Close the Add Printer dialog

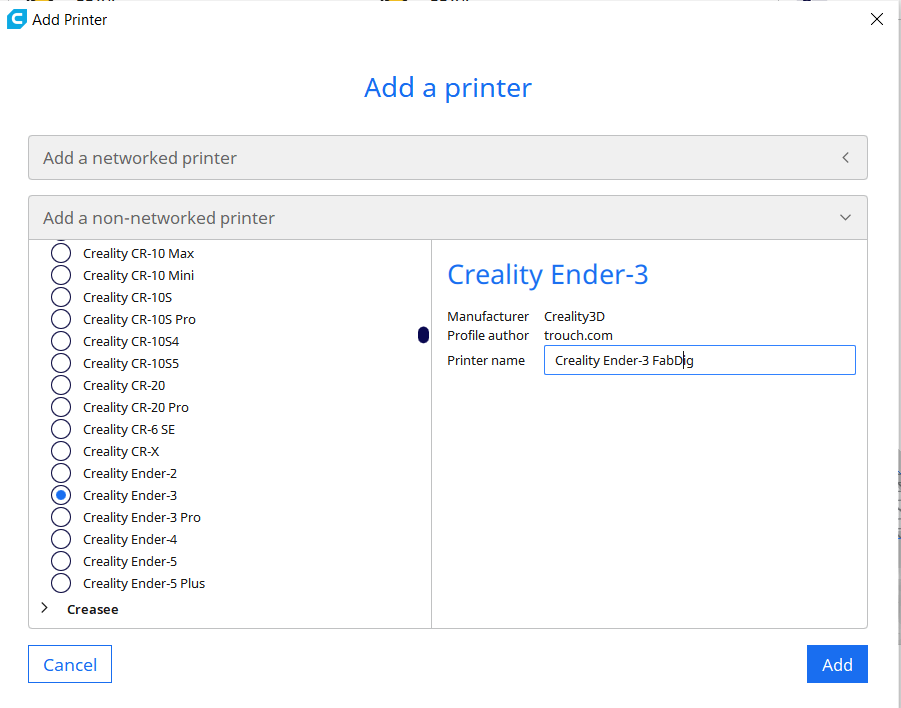click(876, 19)
